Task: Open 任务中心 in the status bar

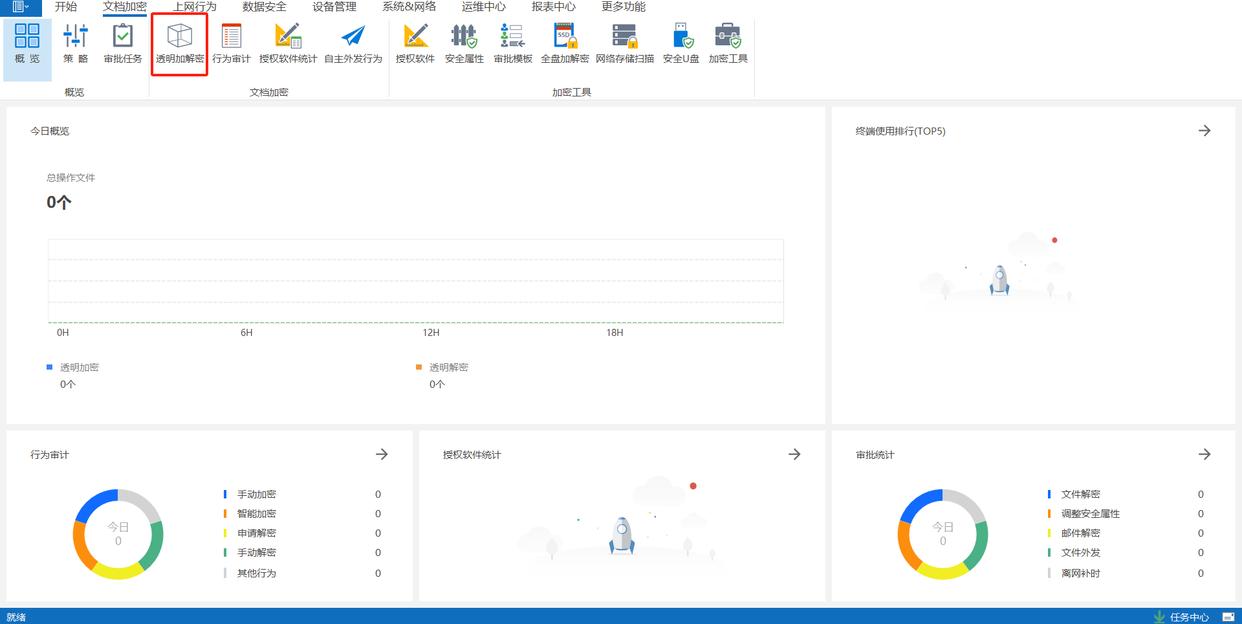Action: 1181,617
